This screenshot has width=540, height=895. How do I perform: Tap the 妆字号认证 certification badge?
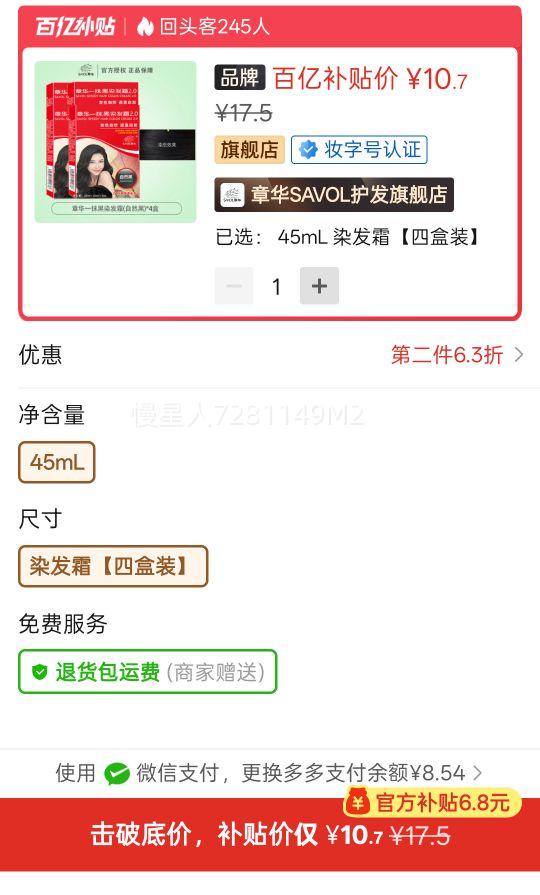[x=359, y=150]
